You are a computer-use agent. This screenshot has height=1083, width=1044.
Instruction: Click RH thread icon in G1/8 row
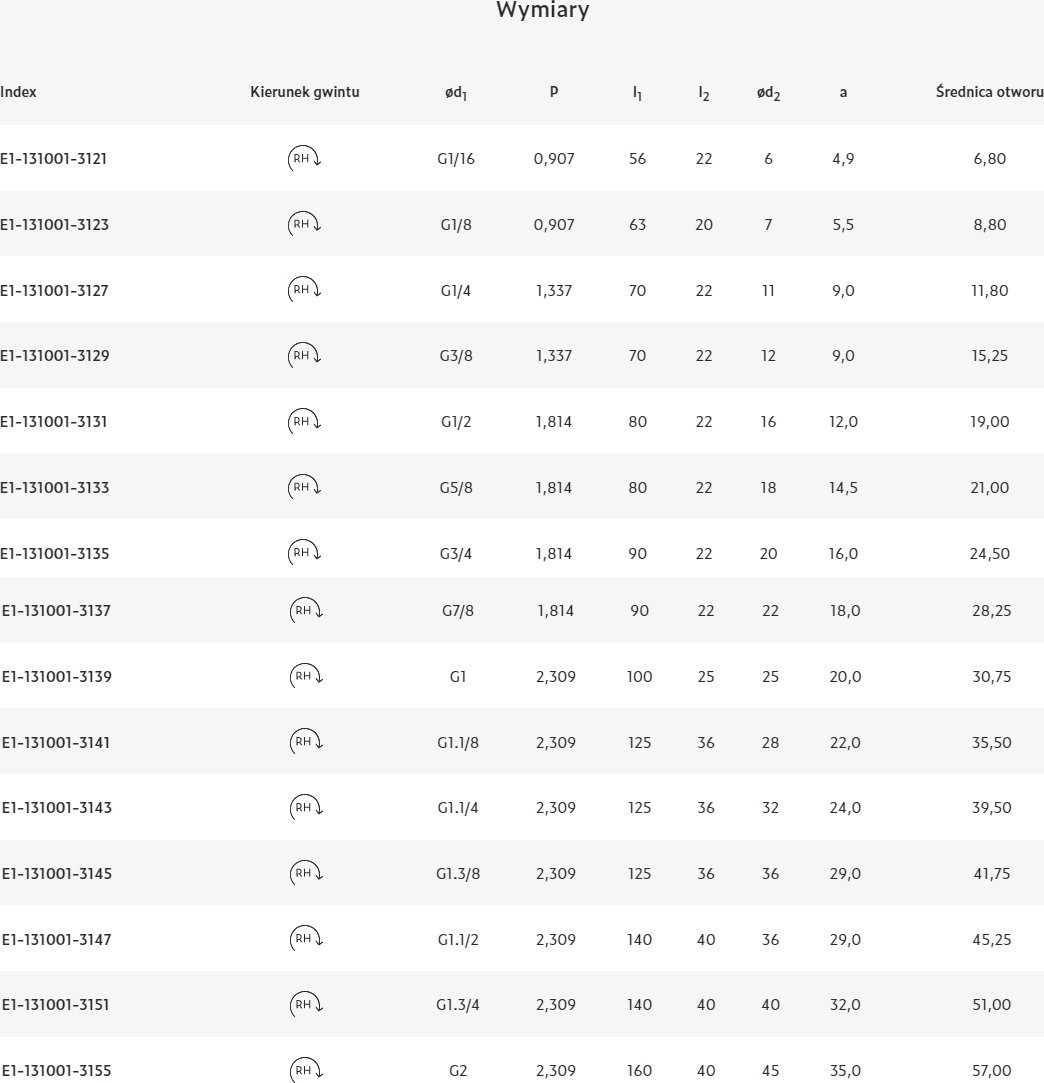coord(304,224)
